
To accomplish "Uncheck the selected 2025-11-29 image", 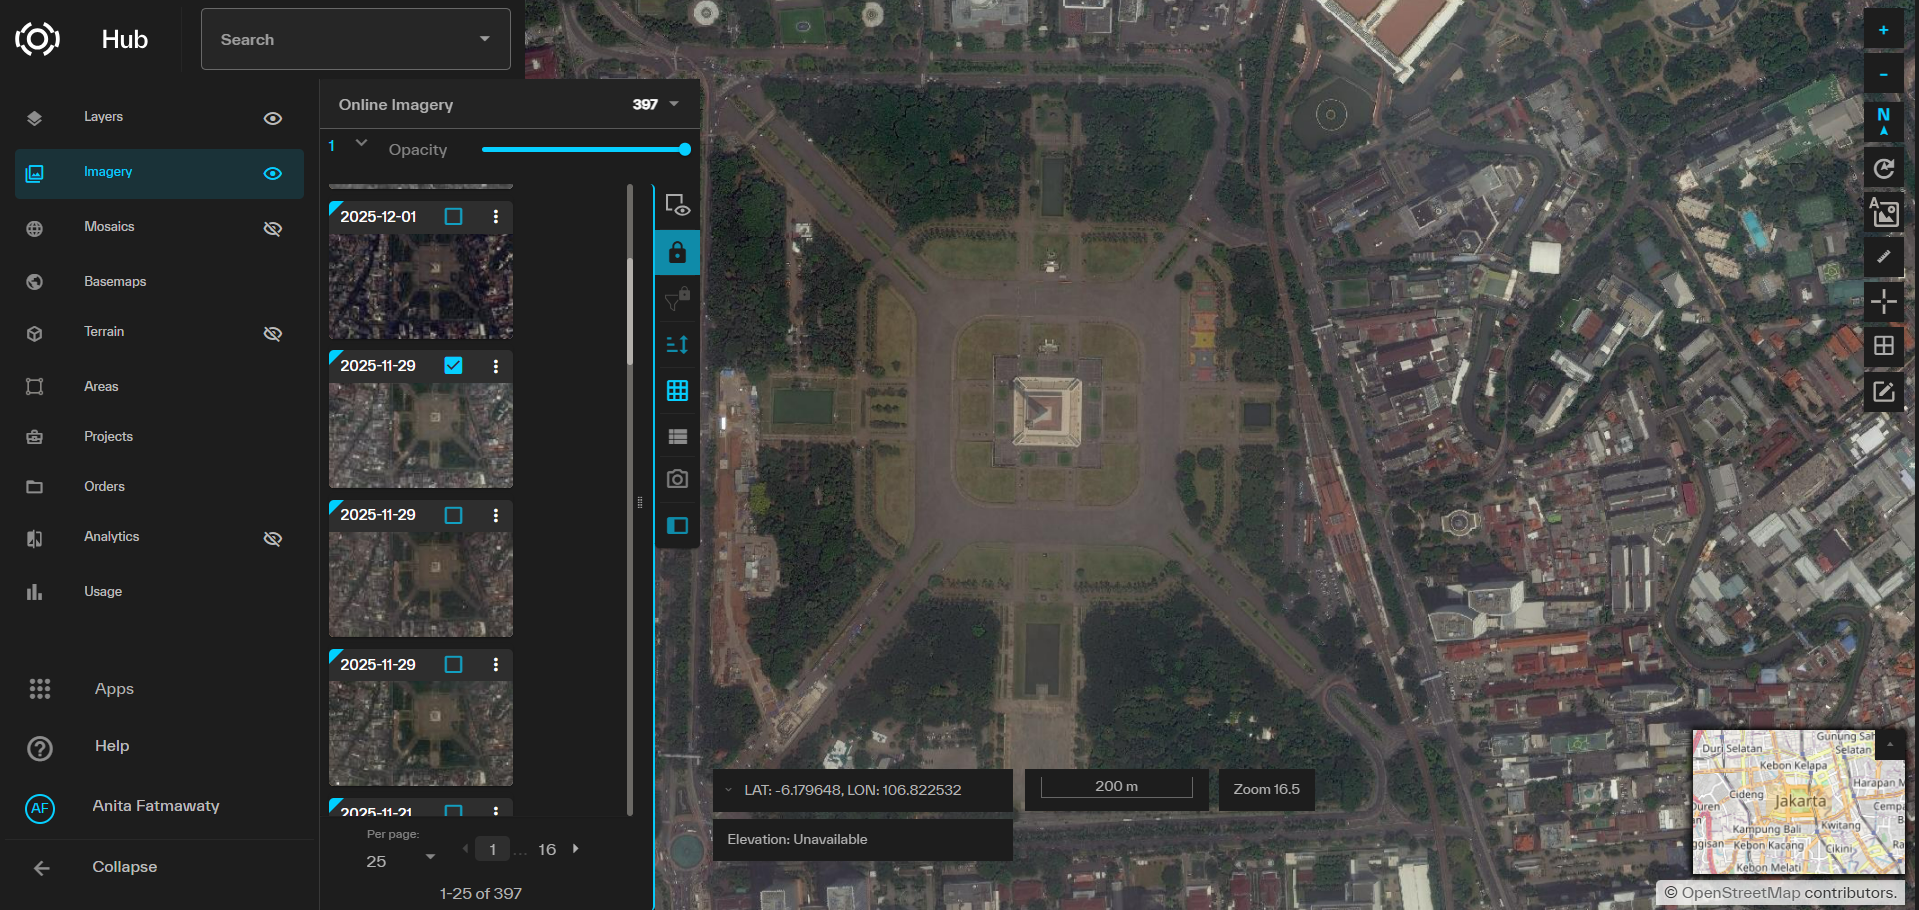I will point(453,365).
